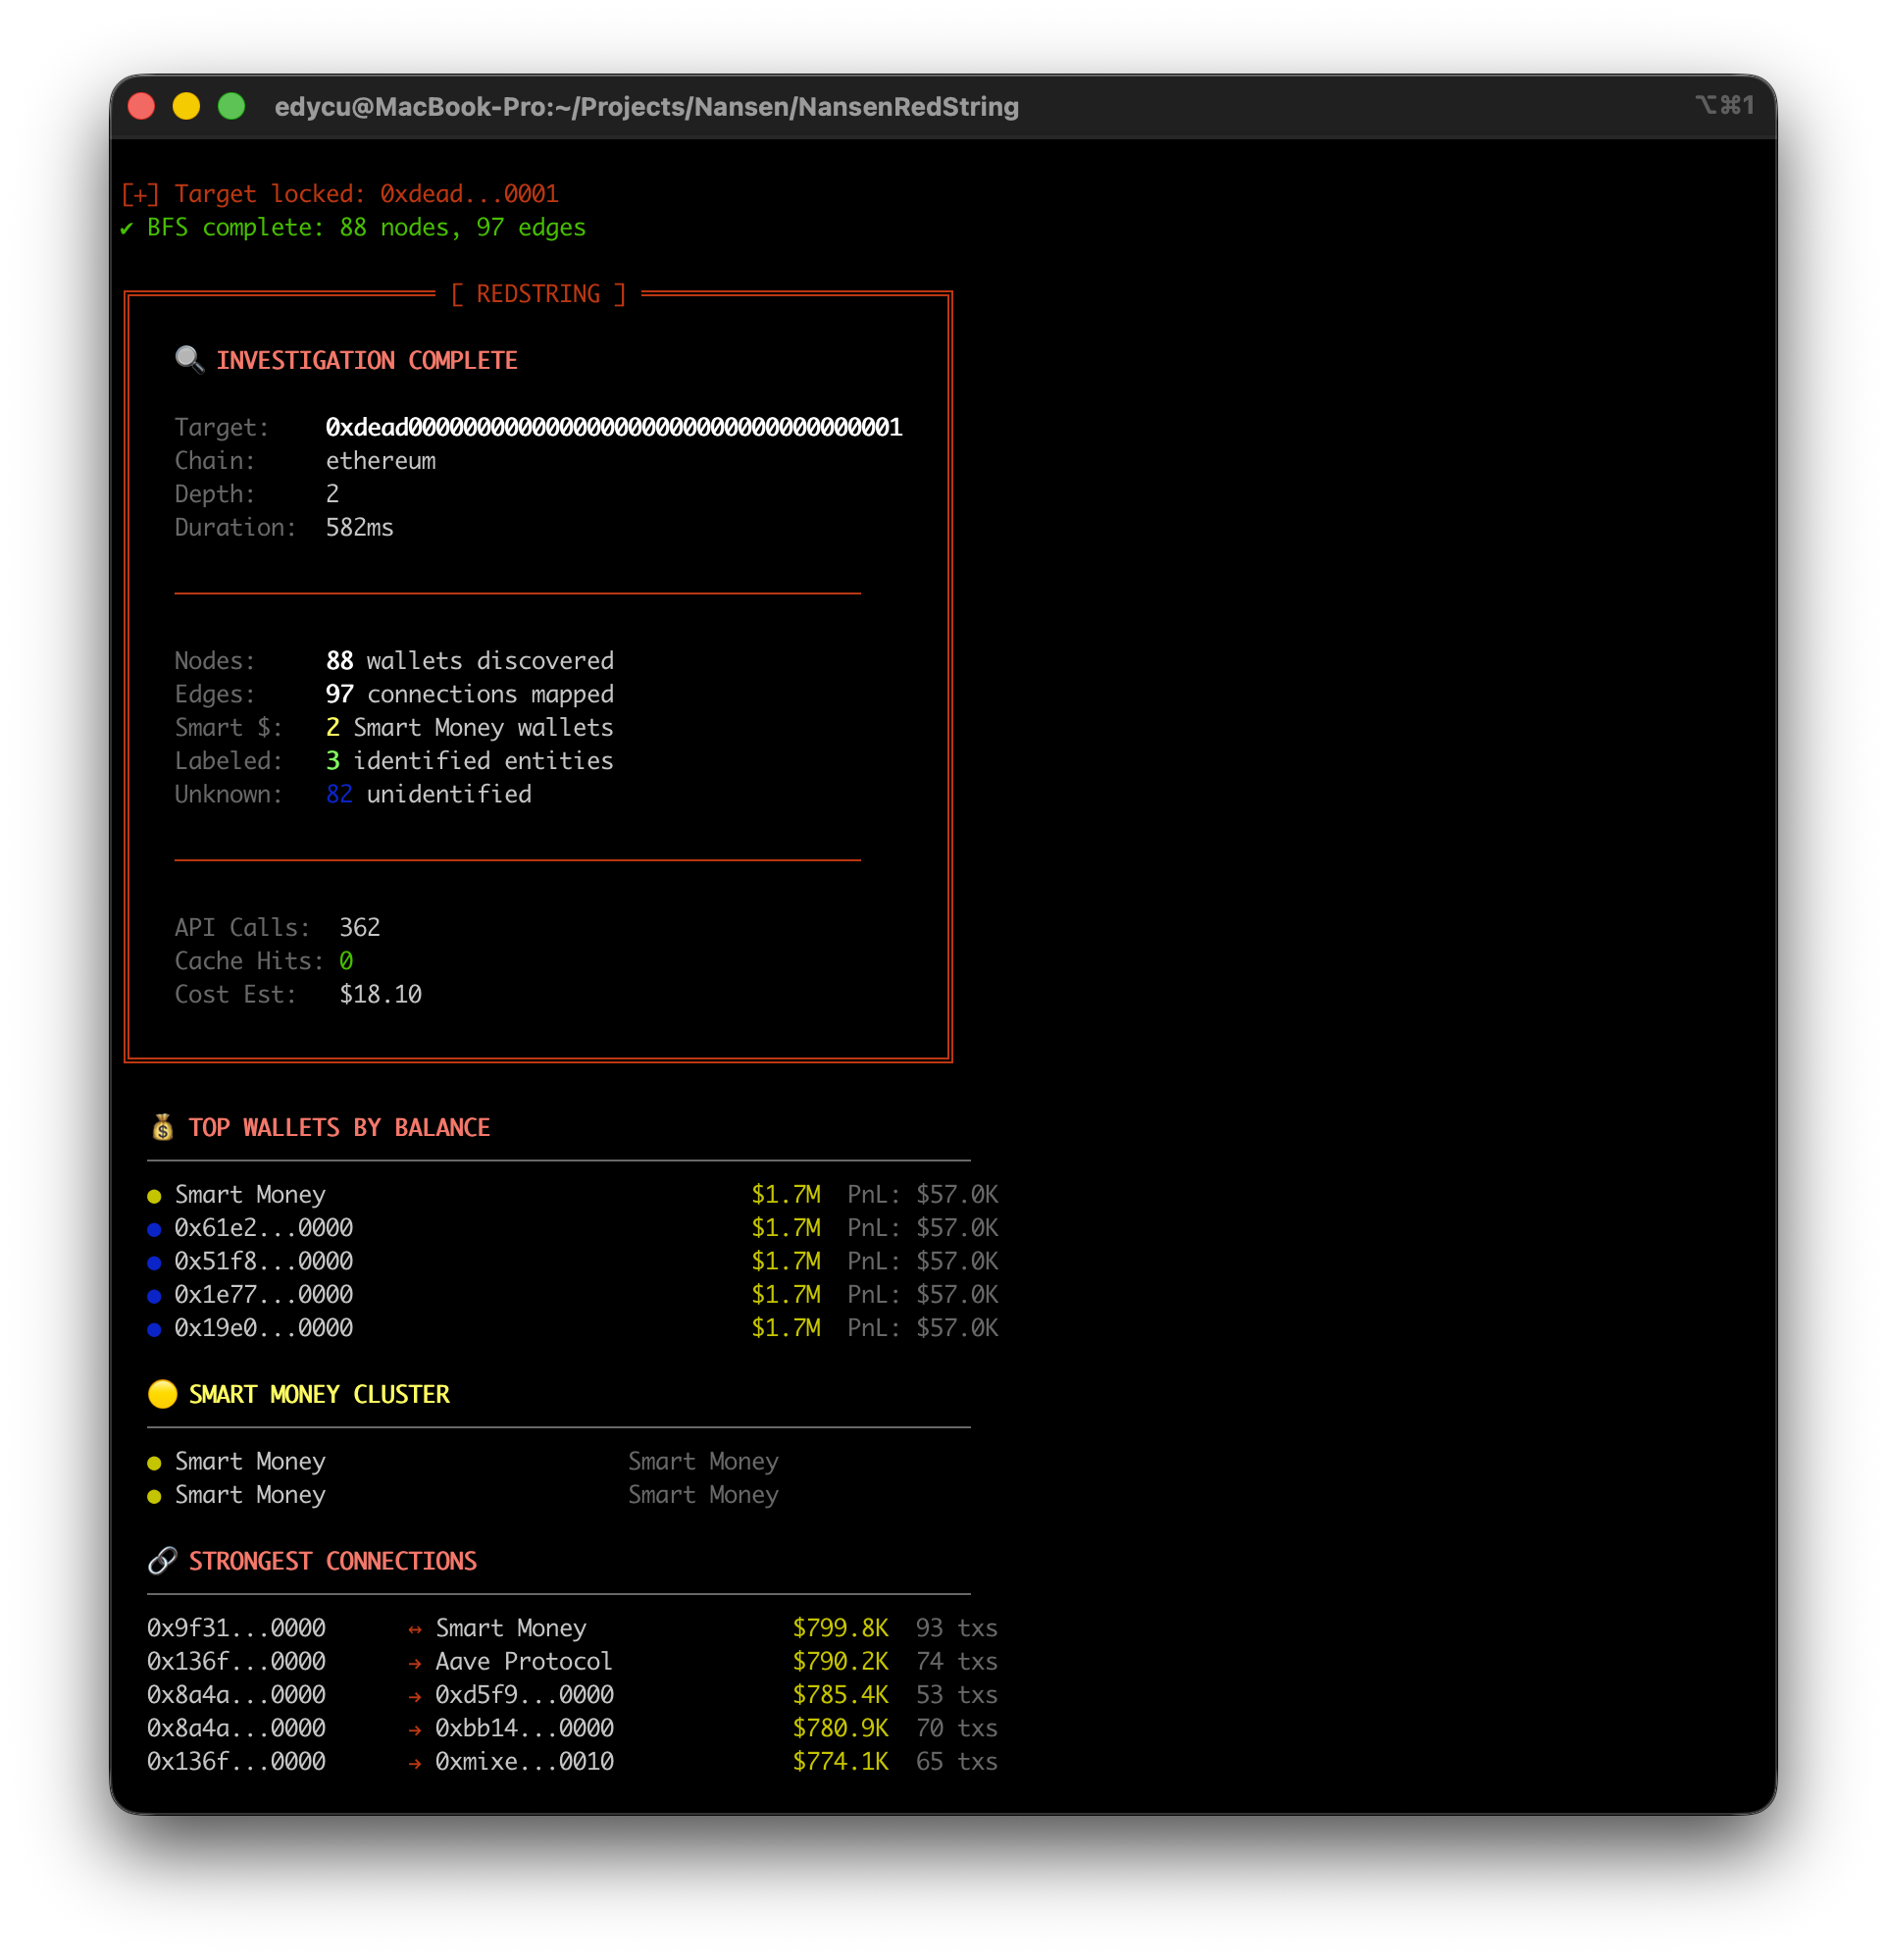Click the magnifying glass investigation icon
Image resolution: width=1887 pixels, height=1960 pixels.
(x=189, y=360)
